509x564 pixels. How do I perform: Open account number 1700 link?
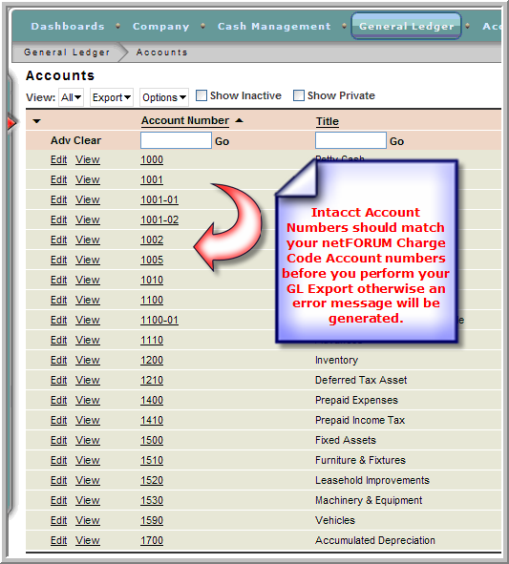pyautogui.click(x=152, y=540)
